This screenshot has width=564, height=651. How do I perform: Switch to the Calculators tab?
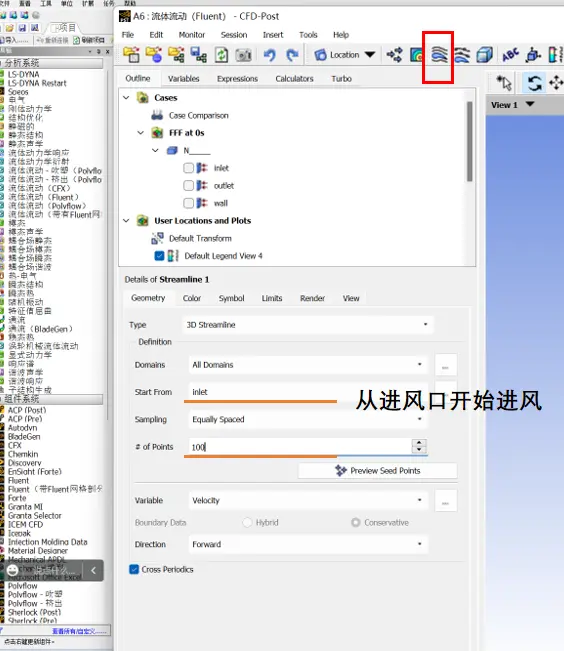pyautogui.click(x=294, y=79)
